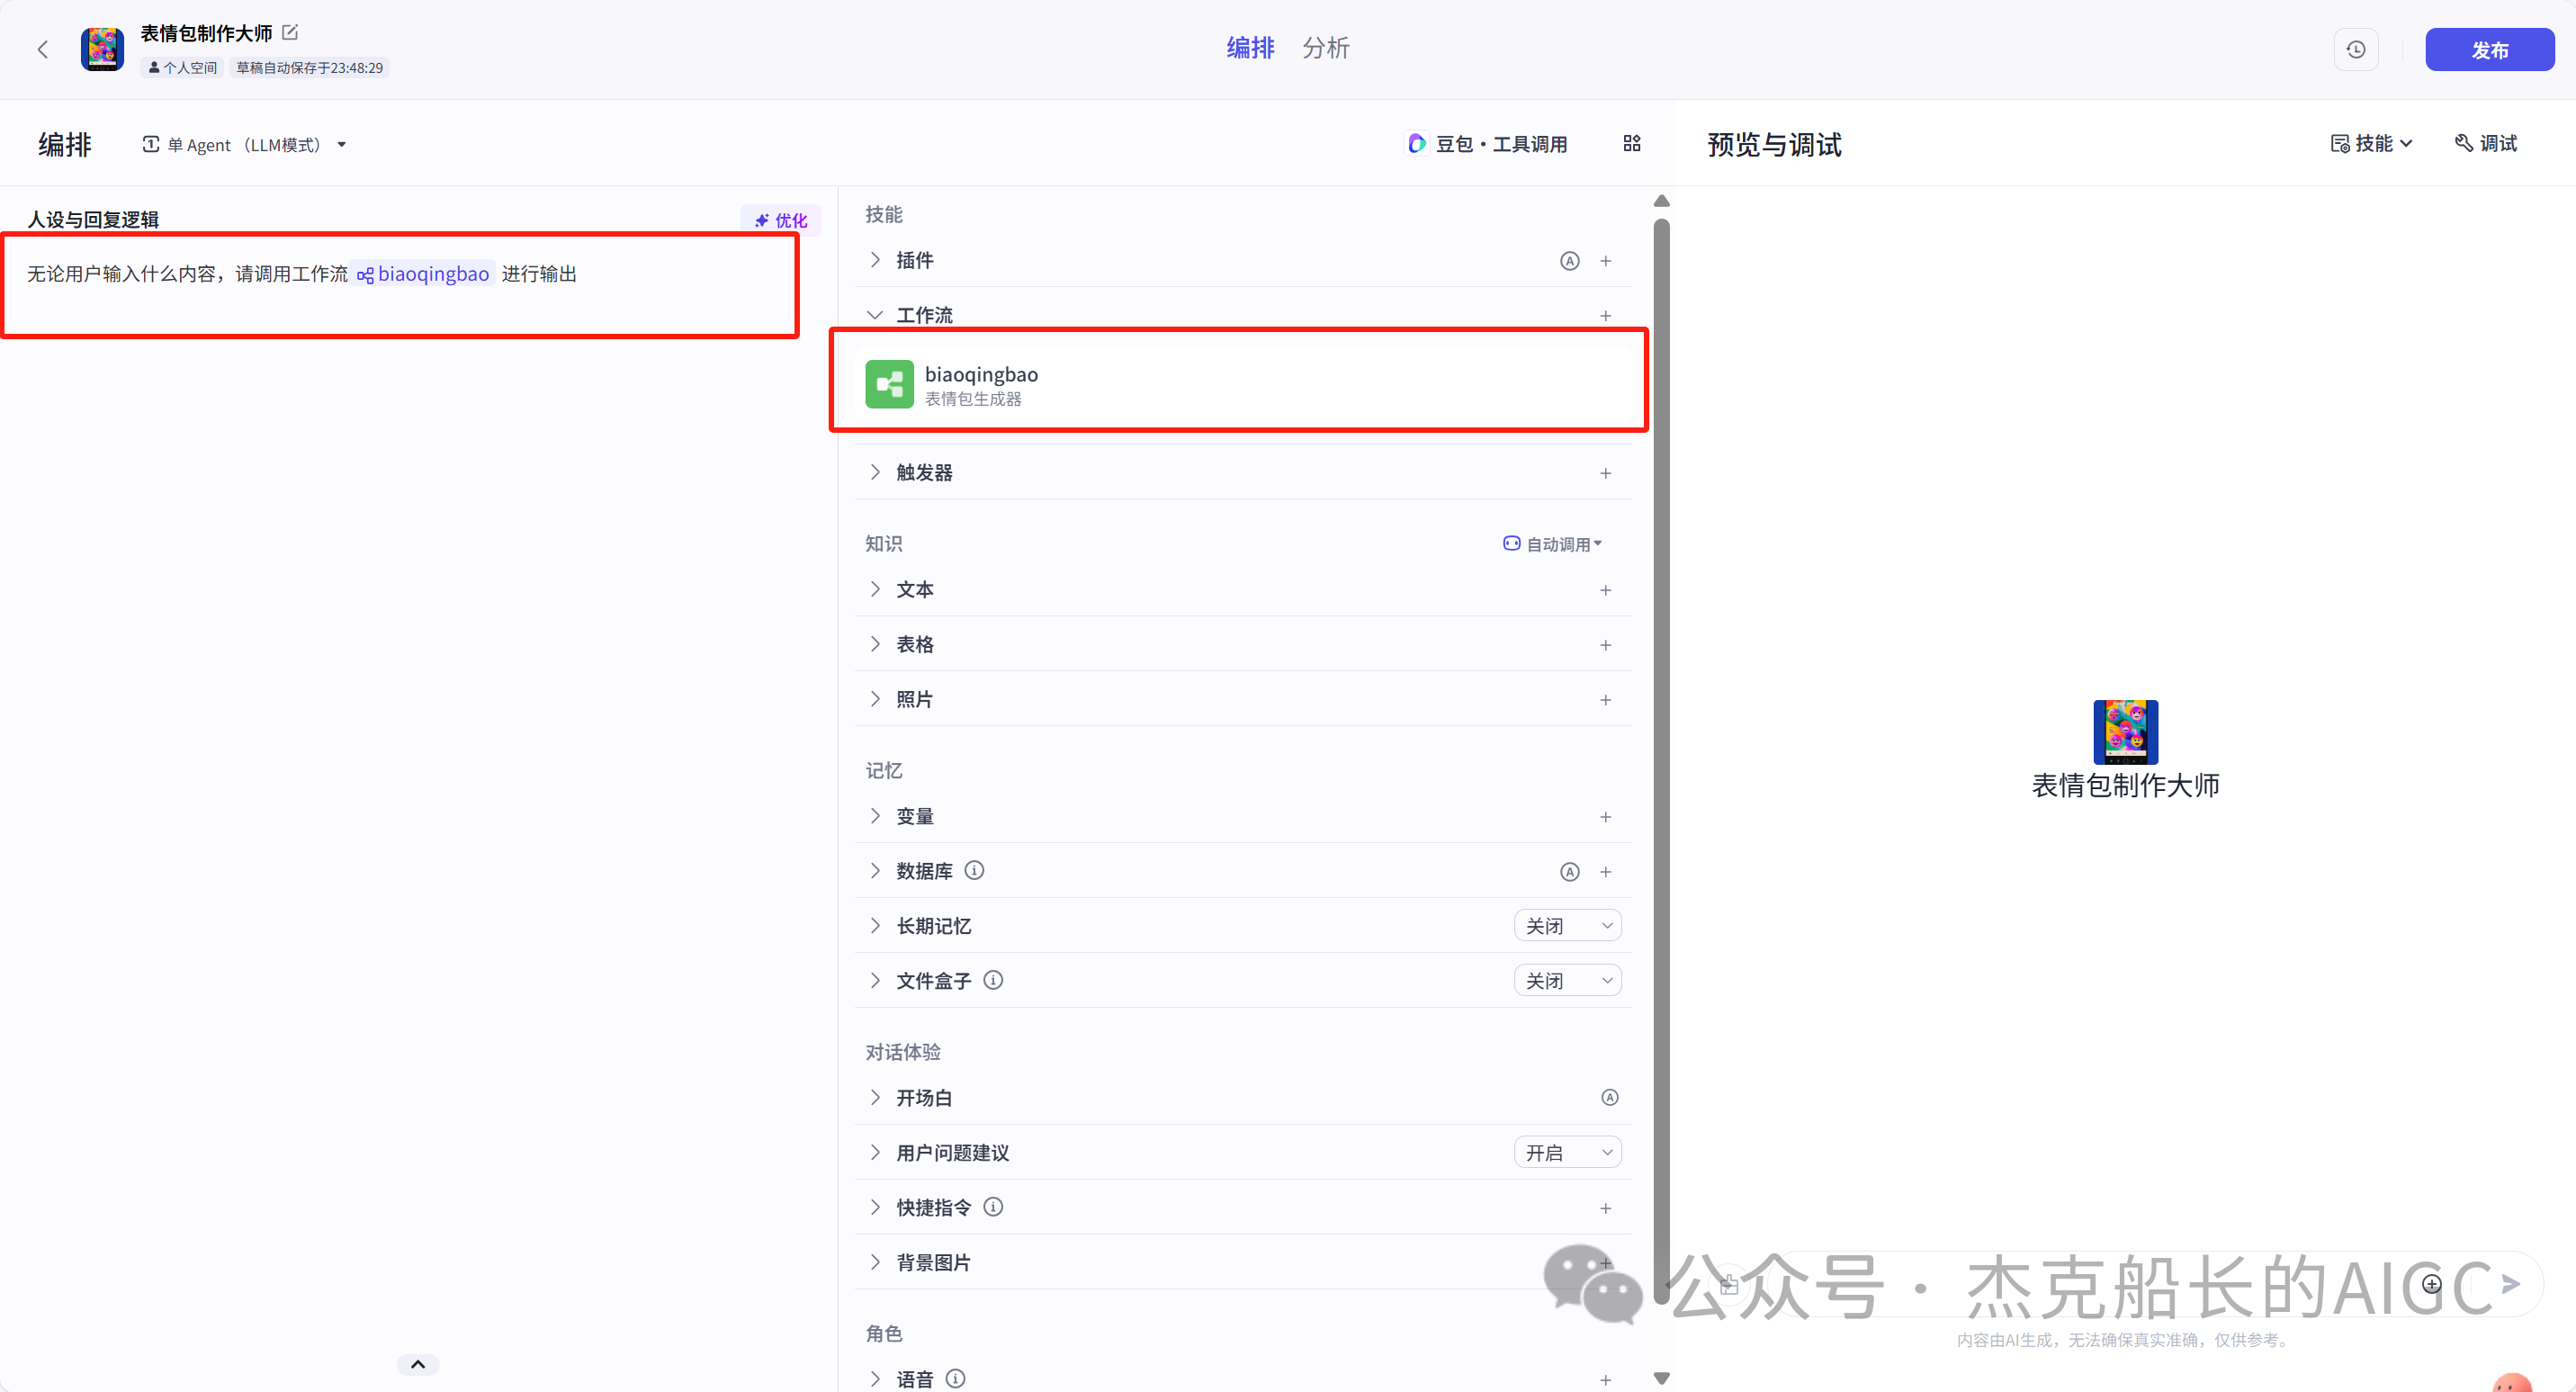Open the 技能 menu at top right

[x=2372, y=143]
